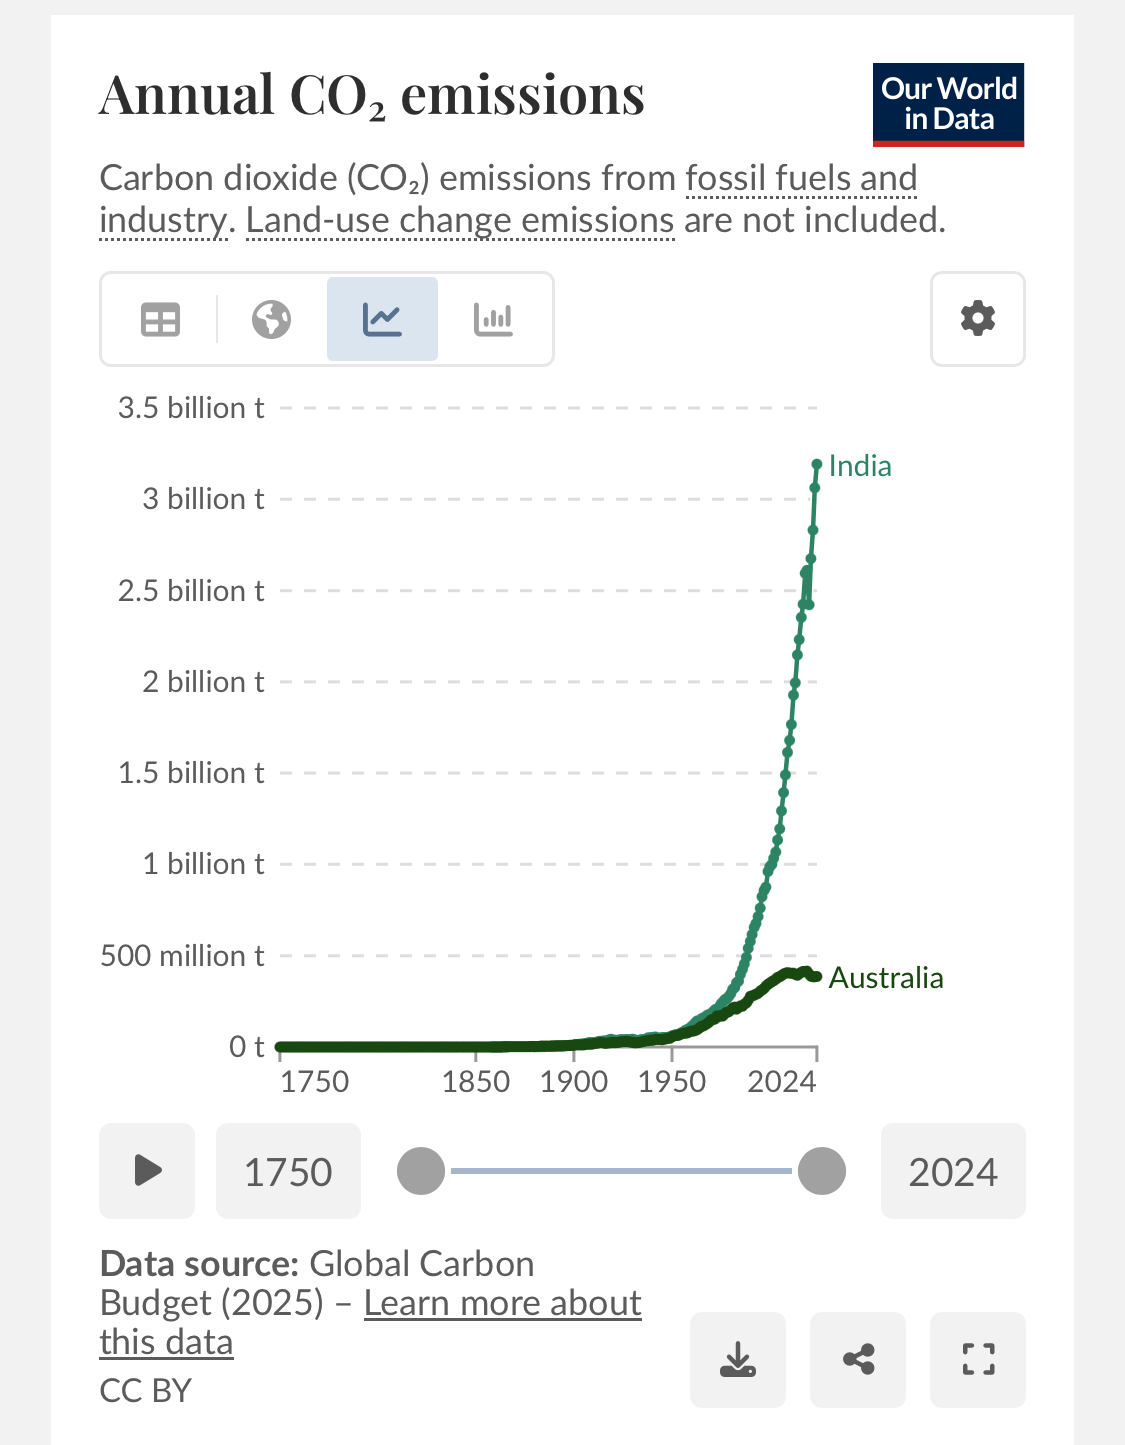This screenshot has height=1445, width=1125.
Task: Enter full-screen mode for the chart
Action: coord(978,1359)
